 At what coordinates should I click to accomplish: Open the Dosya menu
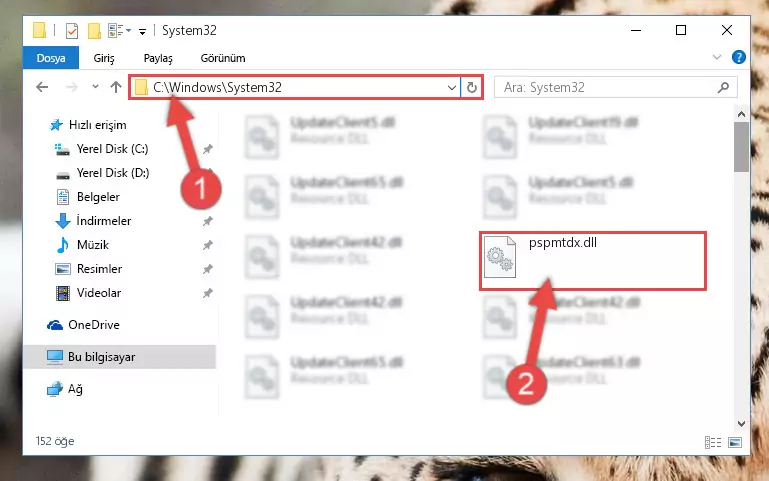51,58
